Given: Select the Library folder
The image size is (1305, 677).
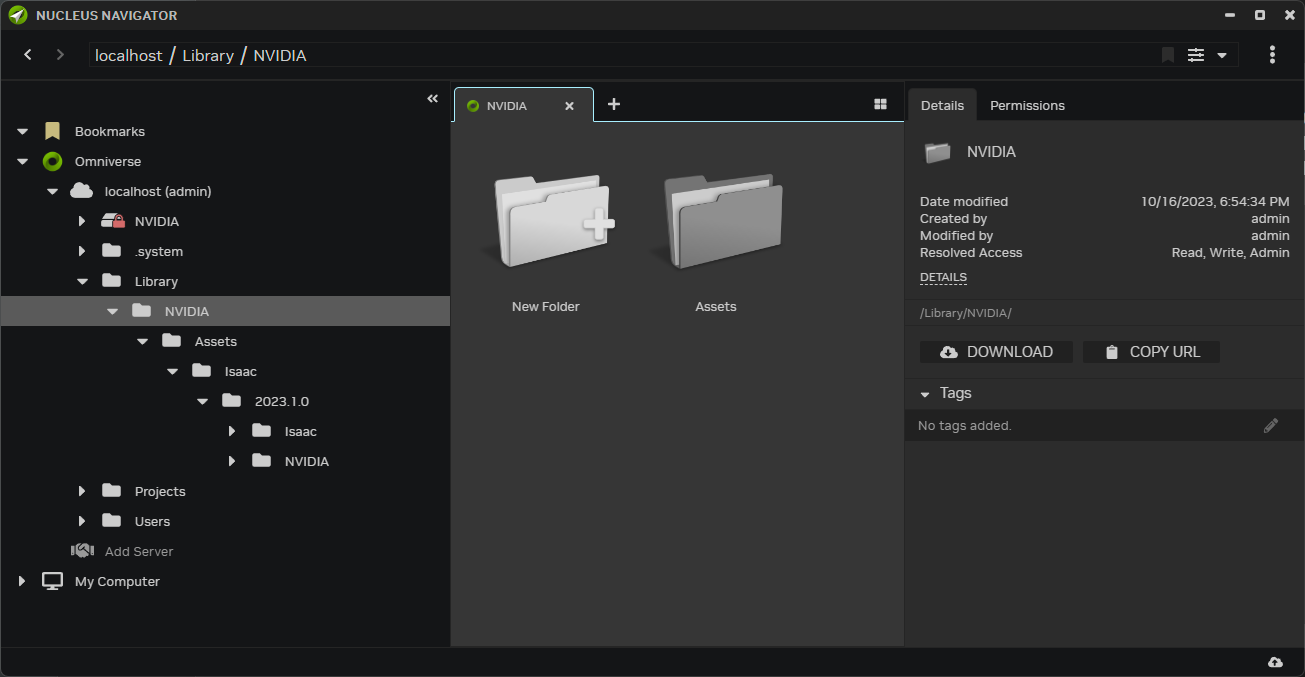Looking at the screenshot, I should click(156, 281).
